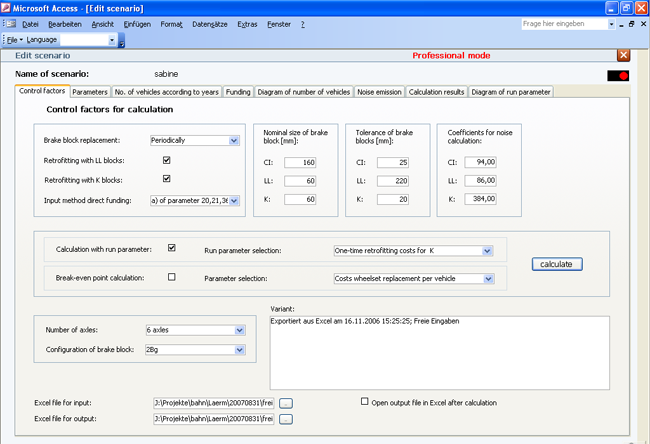
Task: Click the red dot status indicator
Action: coord(623,75)
